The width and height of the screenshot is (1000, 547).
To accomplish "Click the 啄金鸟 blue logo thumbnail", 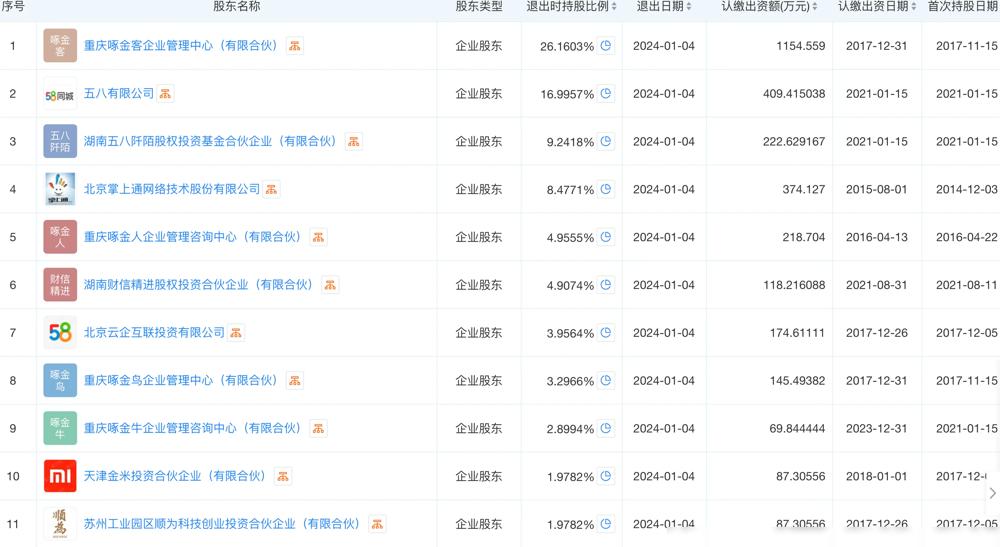I will [60, 381].
